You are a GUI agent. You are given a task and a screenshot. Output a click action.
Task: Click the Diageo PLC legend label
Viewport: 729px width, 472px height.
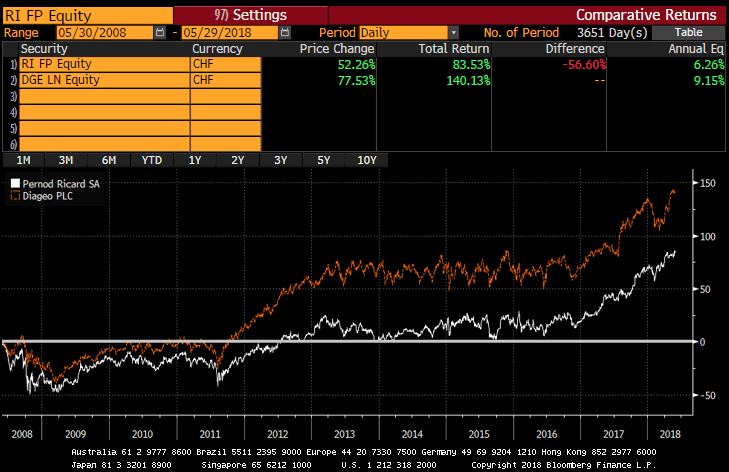click(x=48, y=196)
